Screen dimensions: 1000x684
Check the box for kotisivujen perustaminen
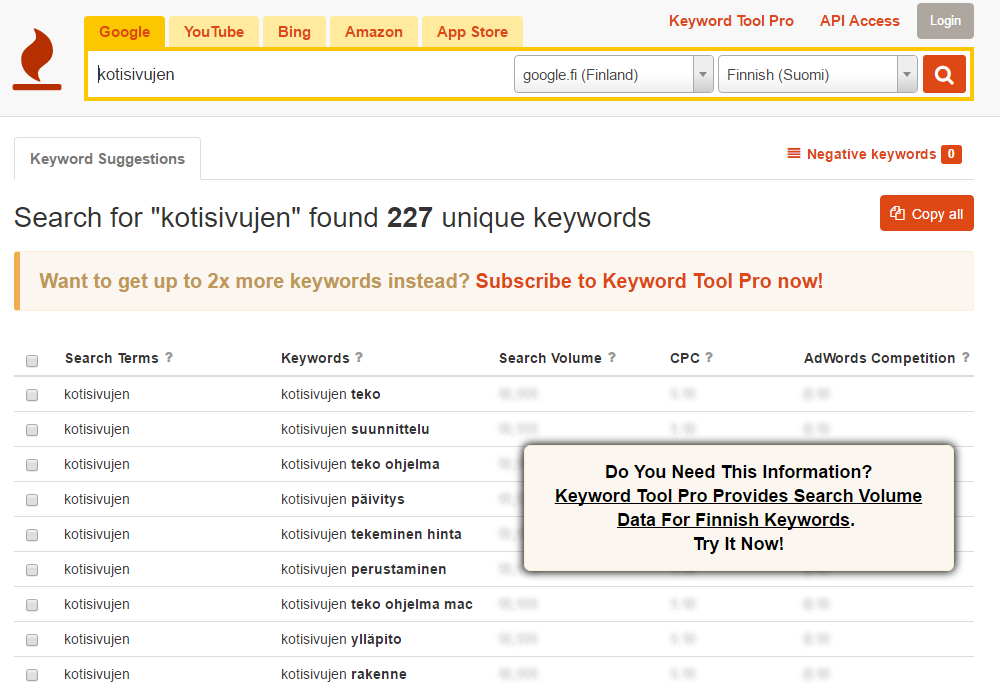pyautogui.click(x=32, y=571)
